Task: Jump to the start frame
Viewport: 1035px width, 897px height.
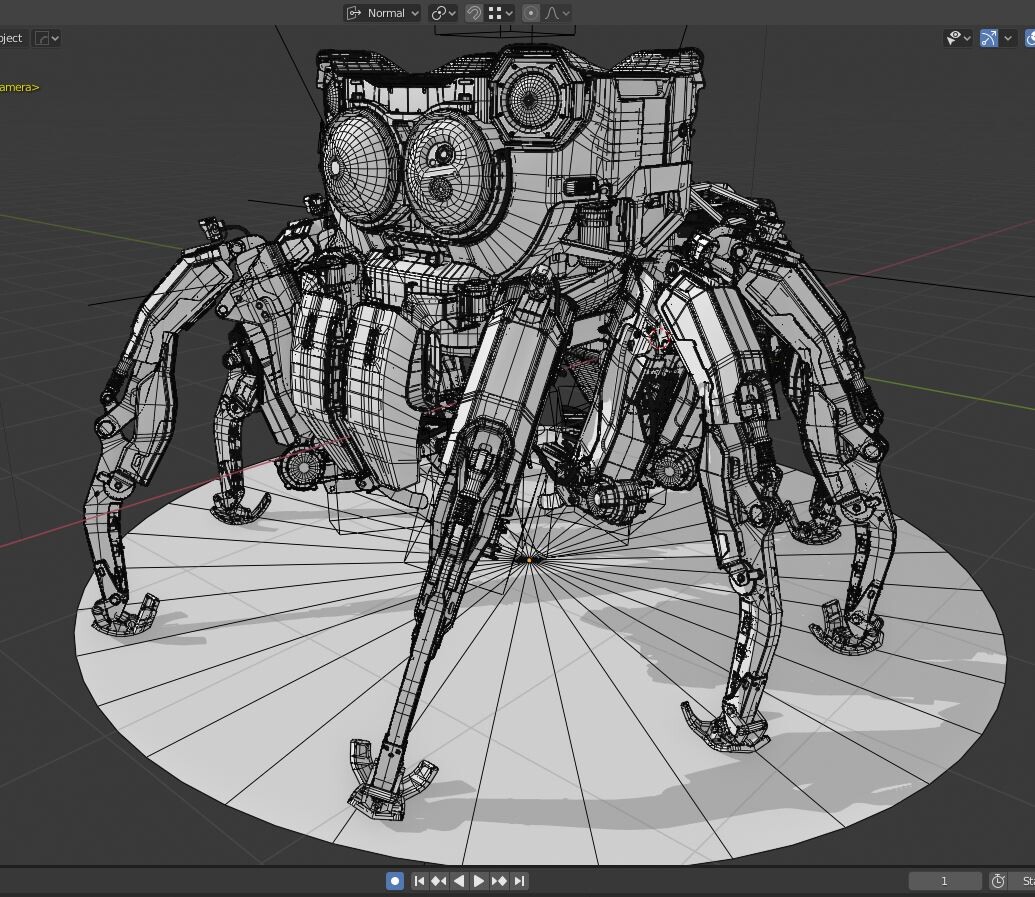Action: point(418,880)
